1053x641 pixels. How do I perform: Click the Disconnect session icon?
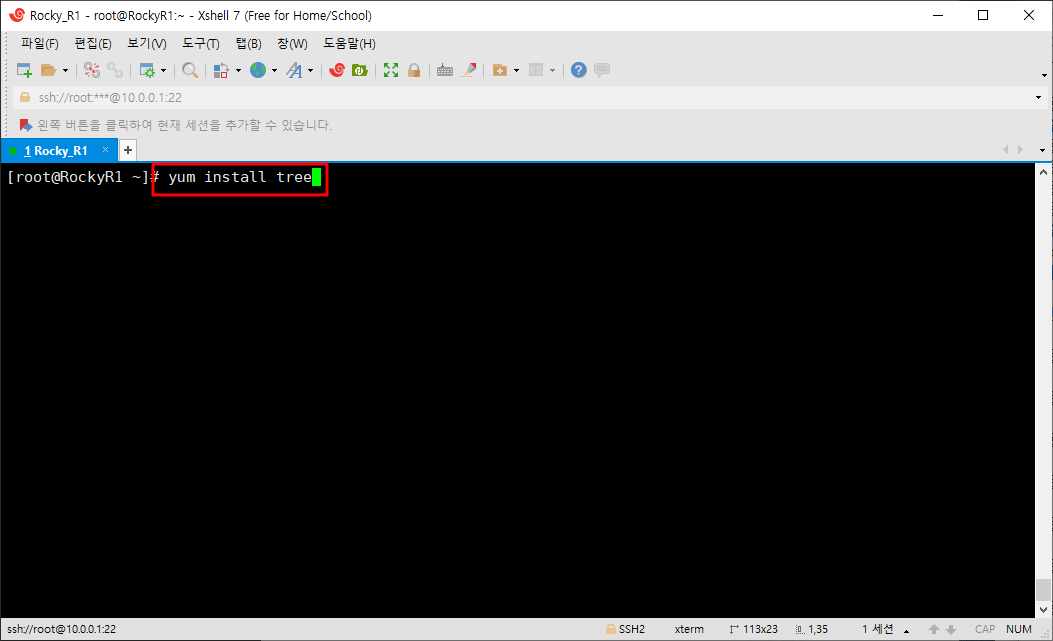[x=92, y=70]
